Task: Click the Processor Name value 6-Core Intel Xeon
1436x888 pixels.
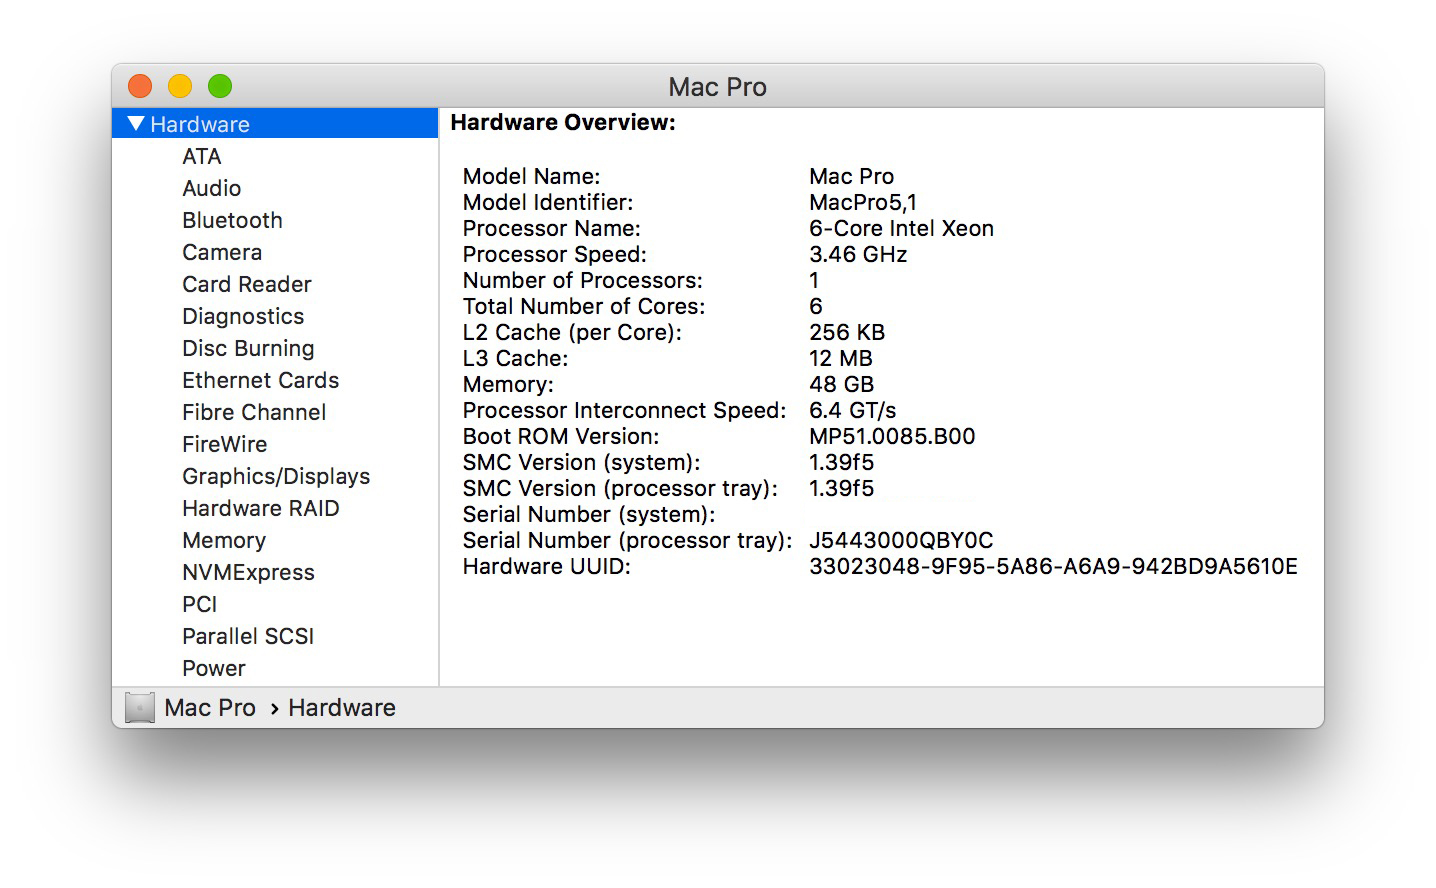Action: (901, 229)
